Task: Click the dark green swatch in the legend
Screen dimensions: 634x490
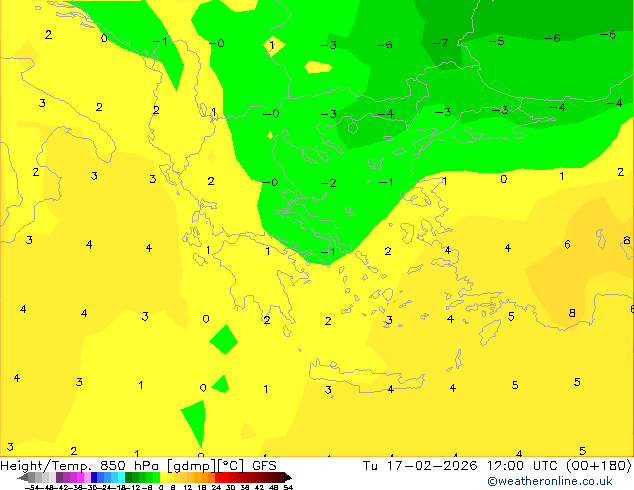Action: point(129,477)
